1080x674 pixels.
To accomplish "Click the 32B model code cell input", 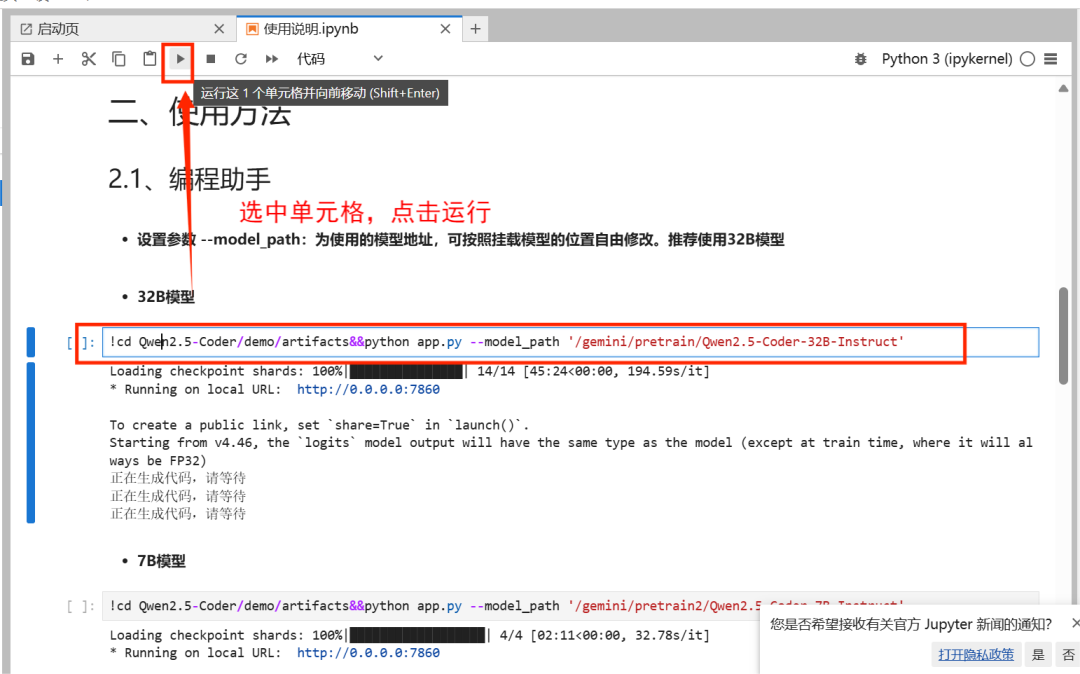I will [x=570, y=342].
